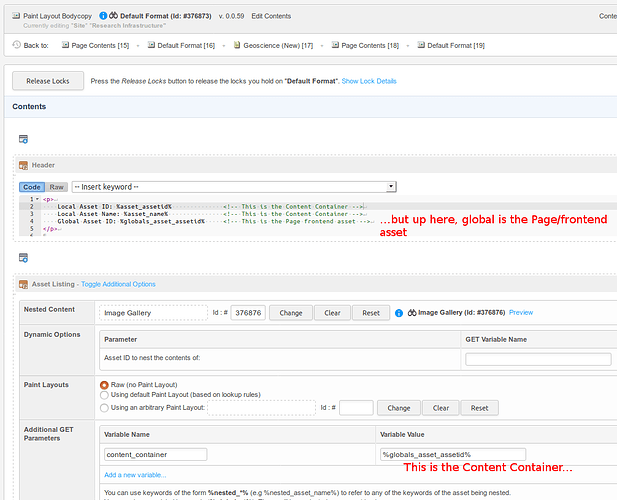Image resolution: width=617 pixels, height=500 pixels.
Task: Click the insert container icon above Header
Action: point(24,139)
